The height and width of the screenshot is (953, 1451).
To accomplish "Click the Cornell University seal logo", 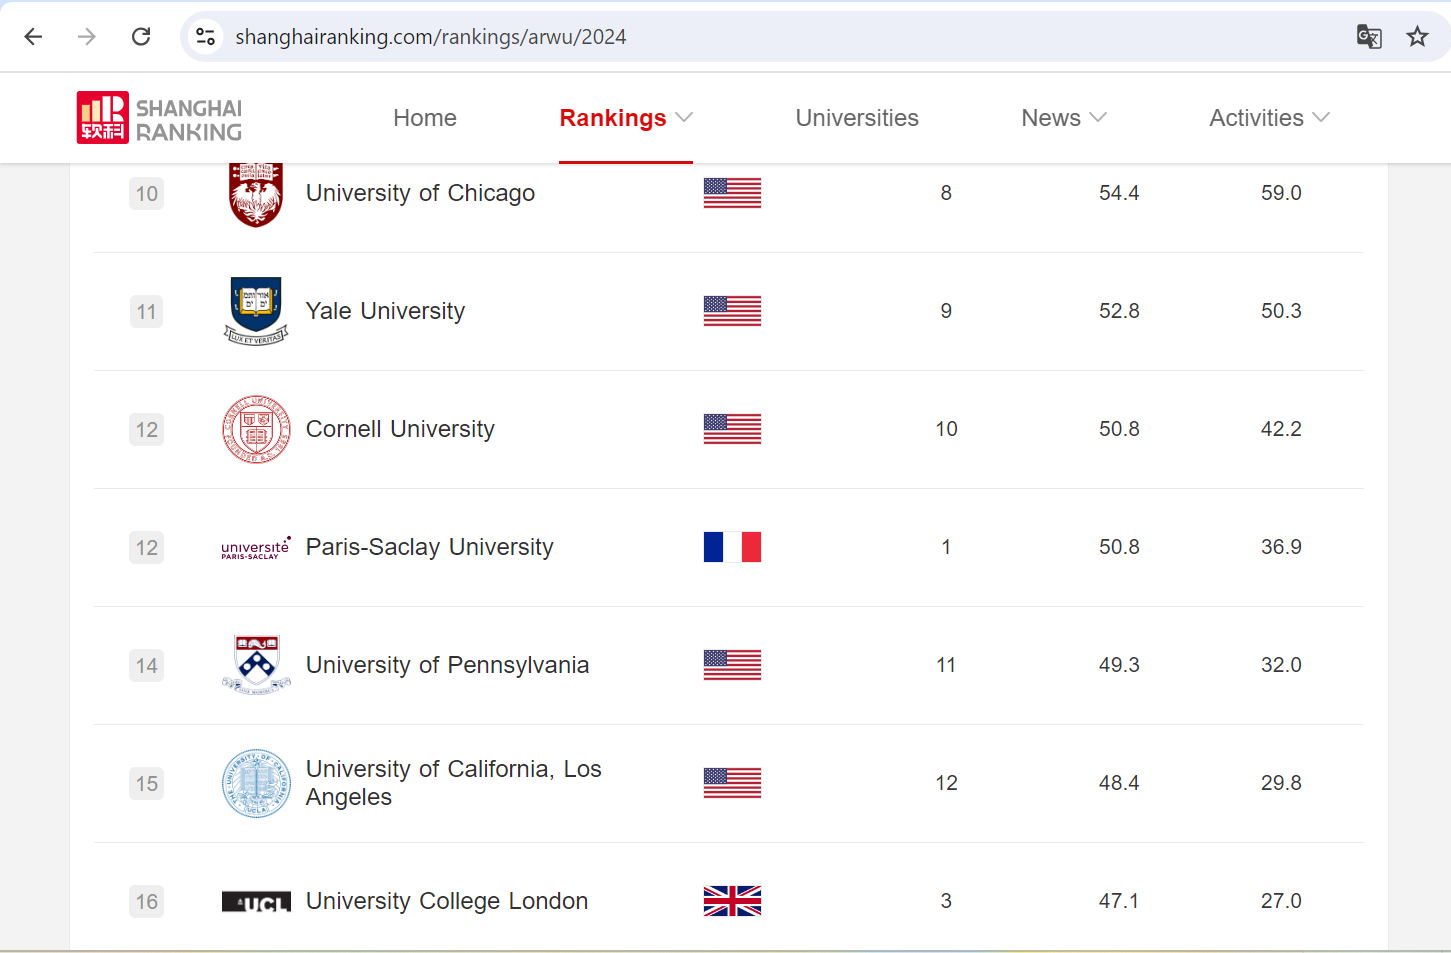I will pyautogui.click(x=256, y=429).
